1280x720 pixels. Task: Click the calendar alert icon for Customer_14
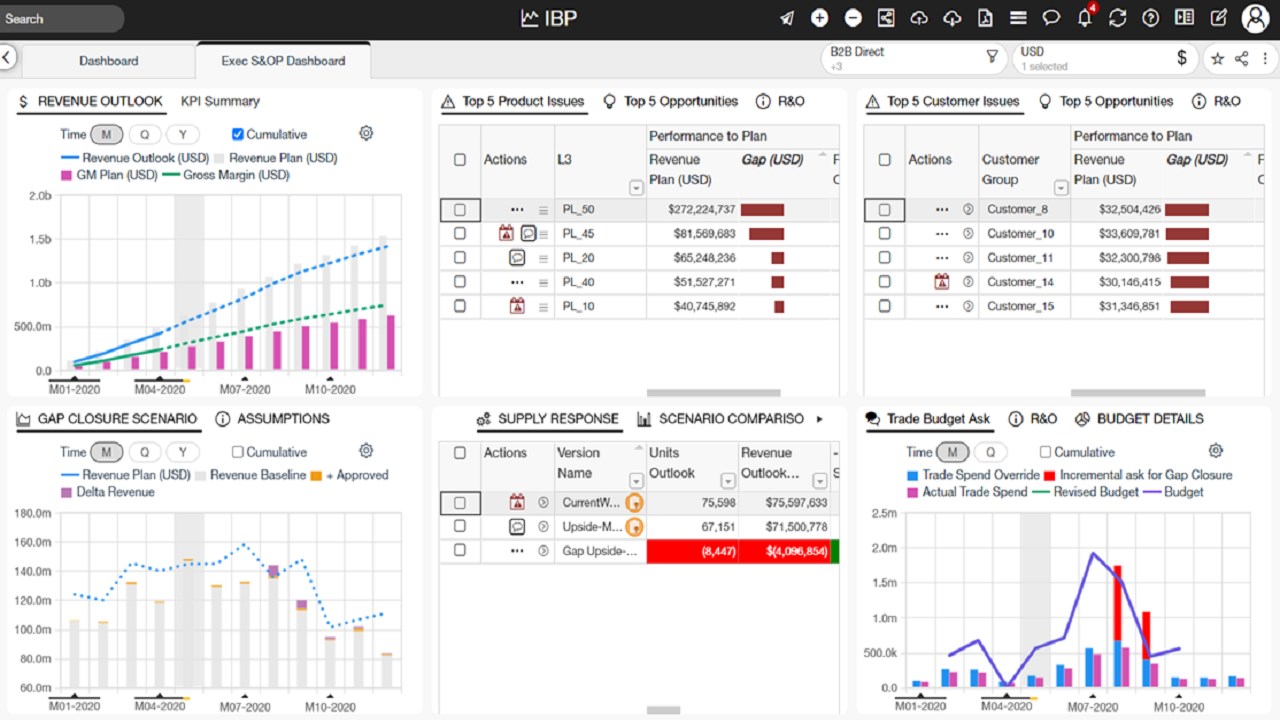(x=941, y=281)
